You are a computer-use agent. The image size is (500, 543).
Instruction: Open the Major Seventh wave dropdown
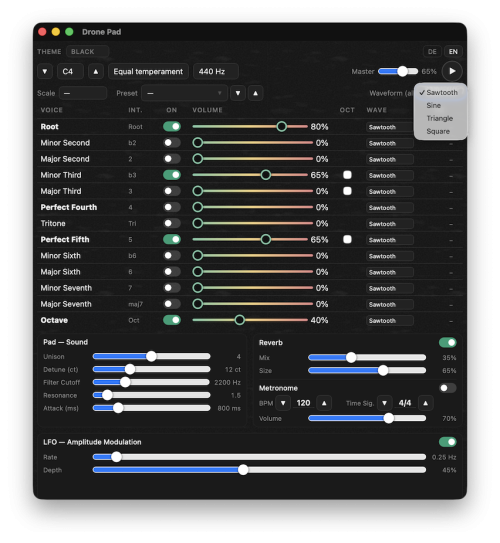390,304
